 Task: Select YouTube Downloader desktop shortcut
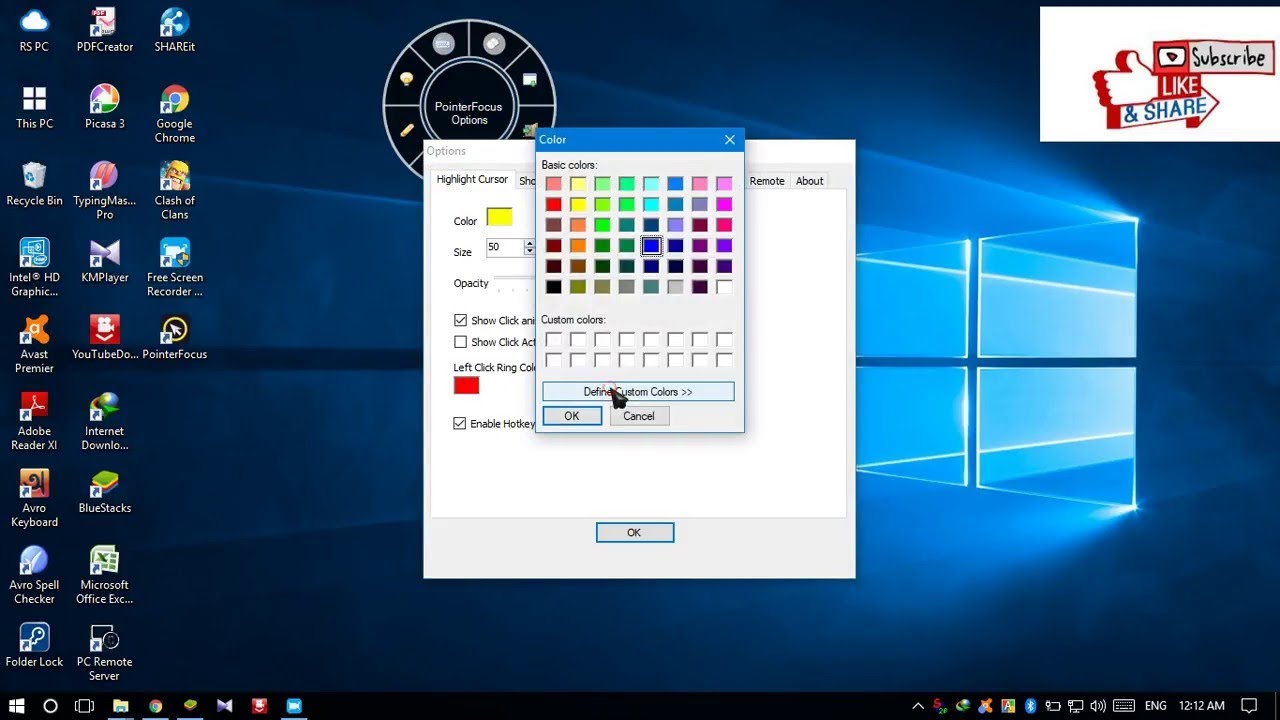(105, 338)
